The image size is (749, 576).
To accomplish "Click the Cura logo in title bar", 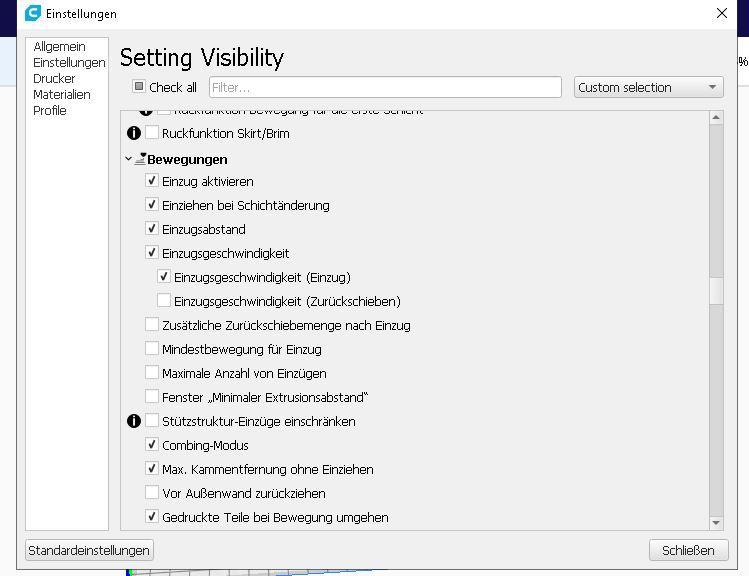I will (x=33, y=14).
